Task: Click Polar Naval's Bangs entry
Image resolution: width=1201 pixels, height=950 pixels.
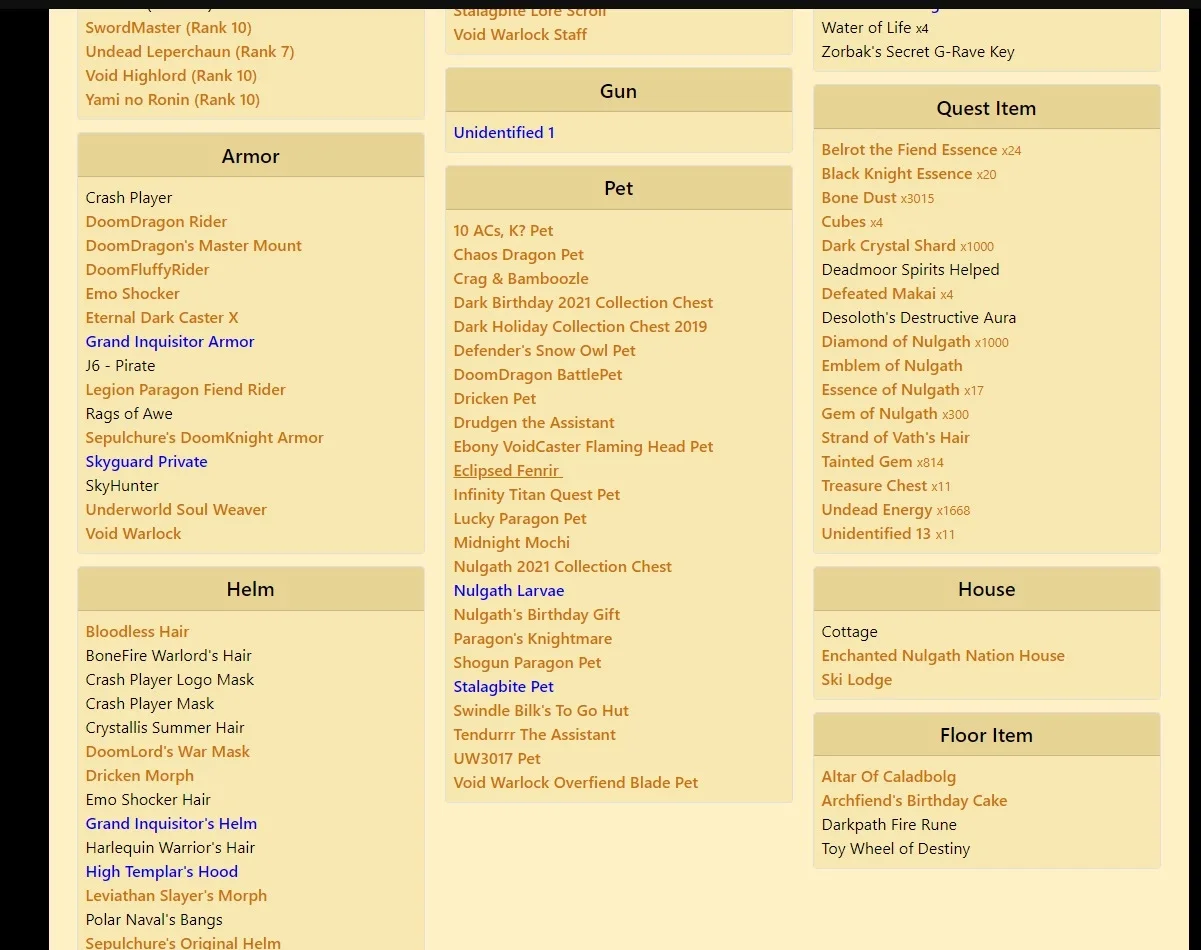Action: [x=154, y=920]
